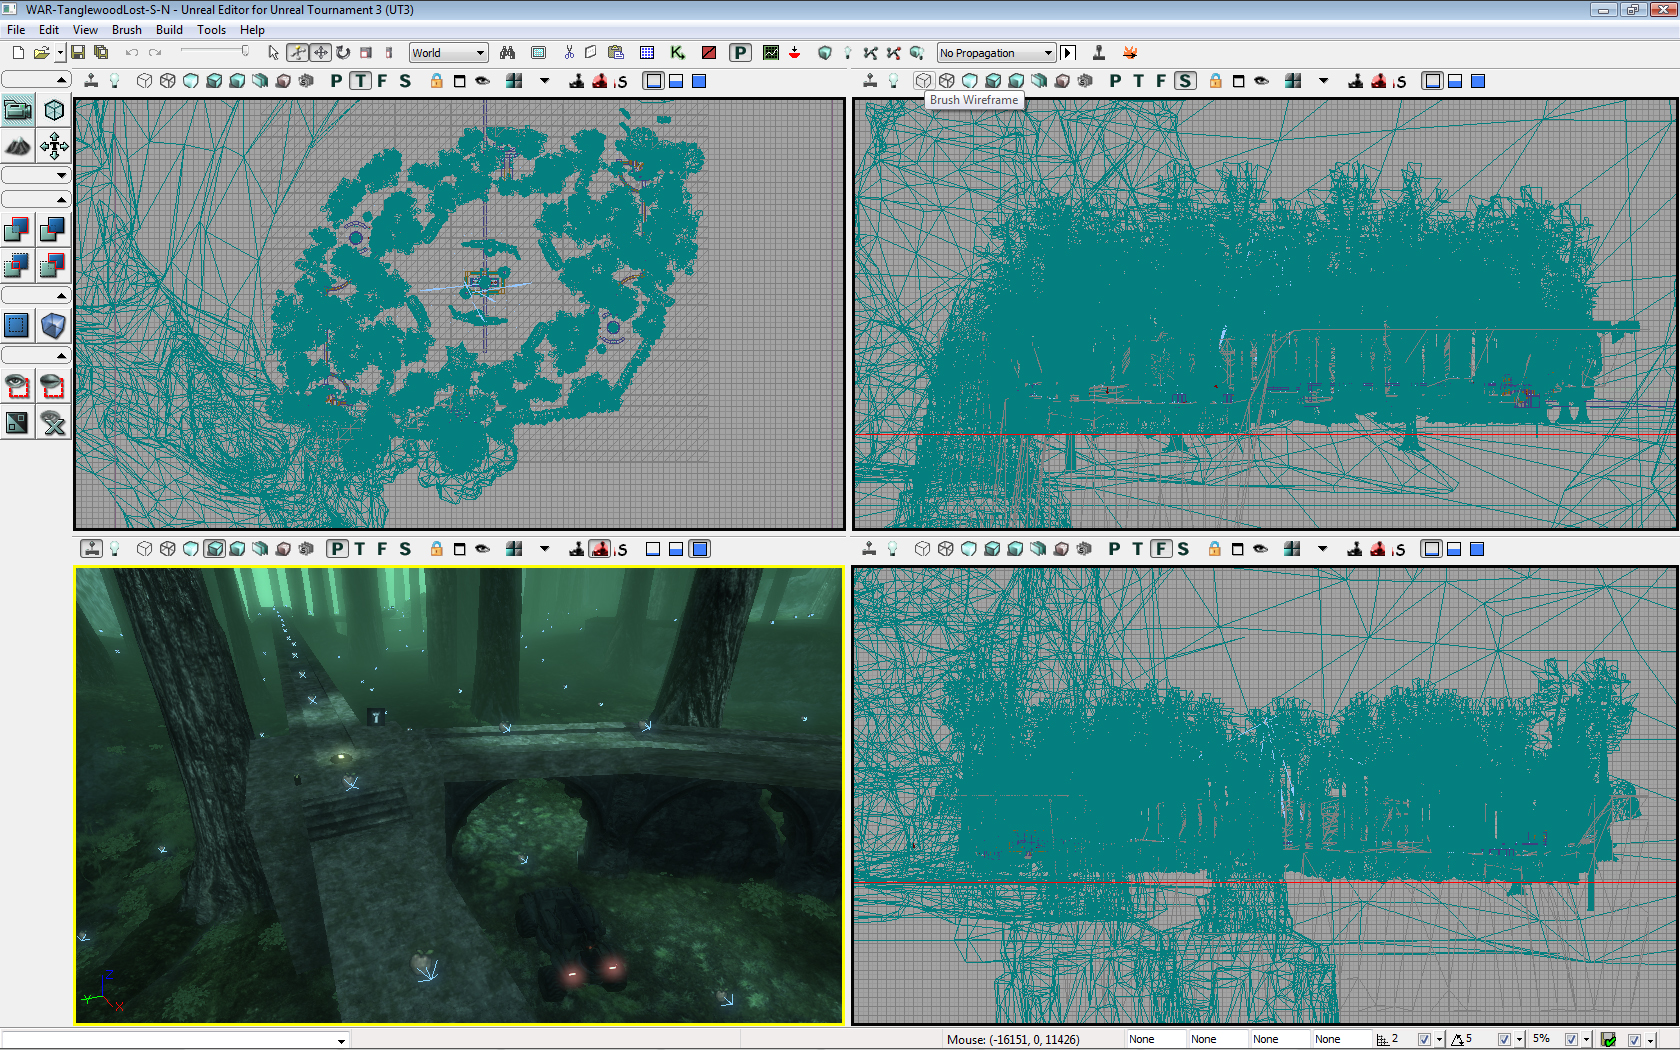The width and height of the screenshot is (1680, 1050).
Task: Open the View menu
Action: tap(85, 30)
